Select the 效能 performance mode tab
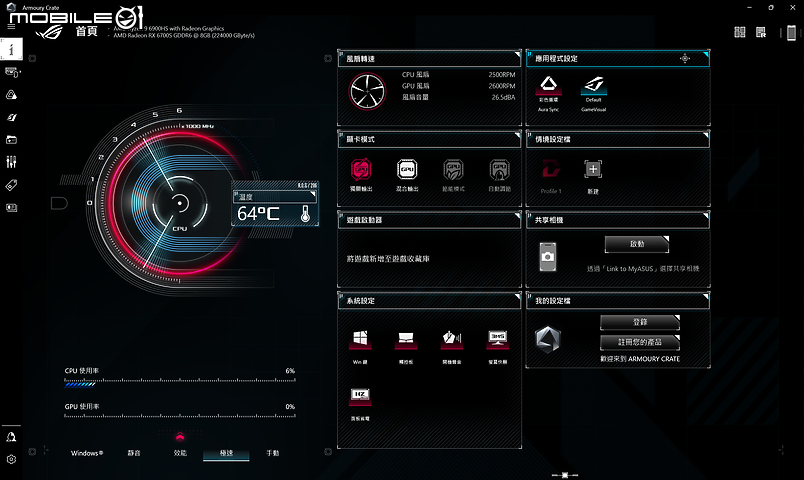The image size is (804, 480). tap(180, 453)
